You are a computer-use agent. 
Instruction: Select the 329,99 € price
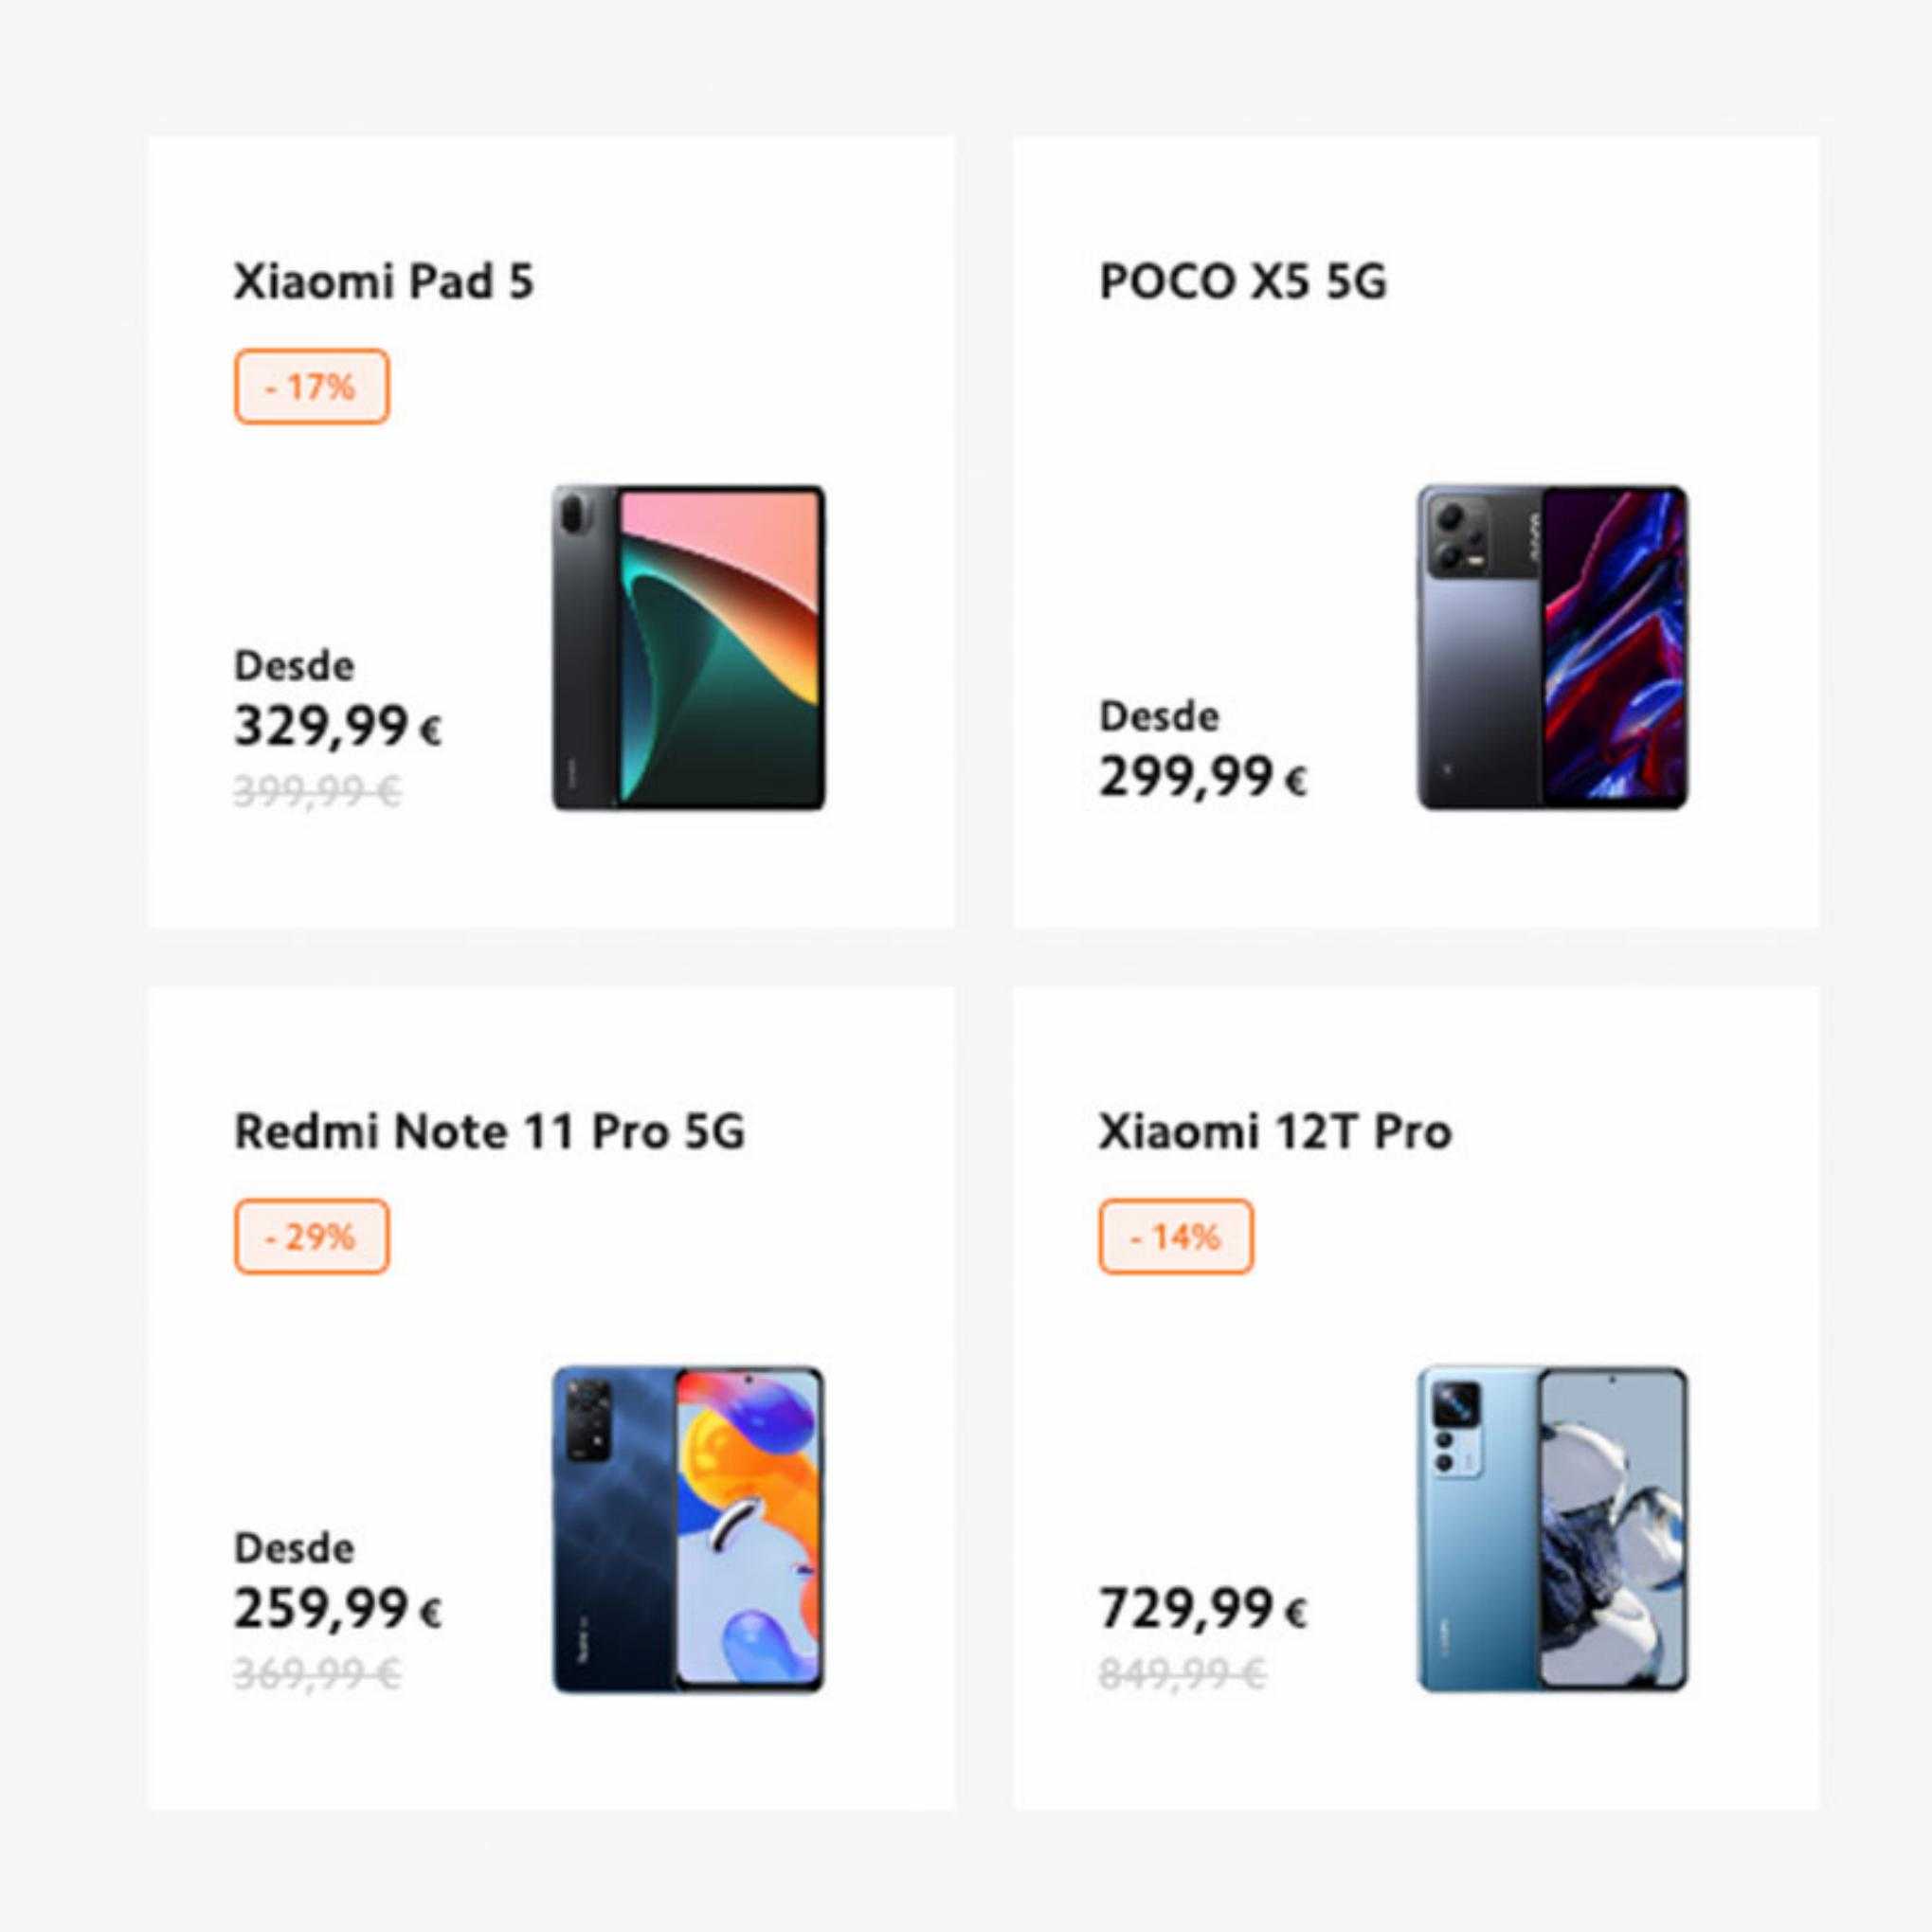pos(338,727)
